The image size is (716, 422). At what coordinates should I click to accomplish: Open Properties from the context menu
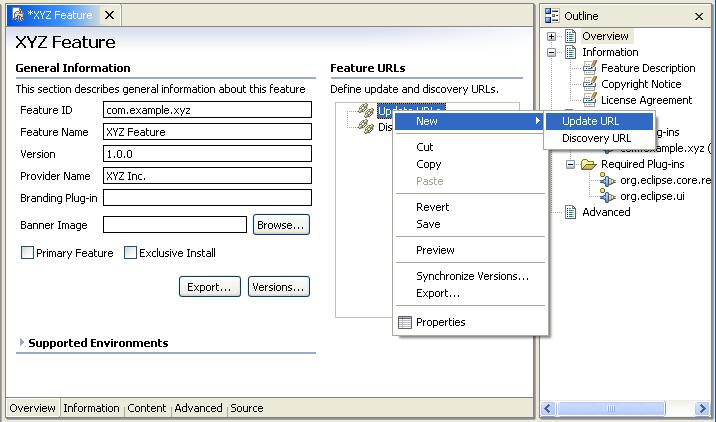coord(470,322)
